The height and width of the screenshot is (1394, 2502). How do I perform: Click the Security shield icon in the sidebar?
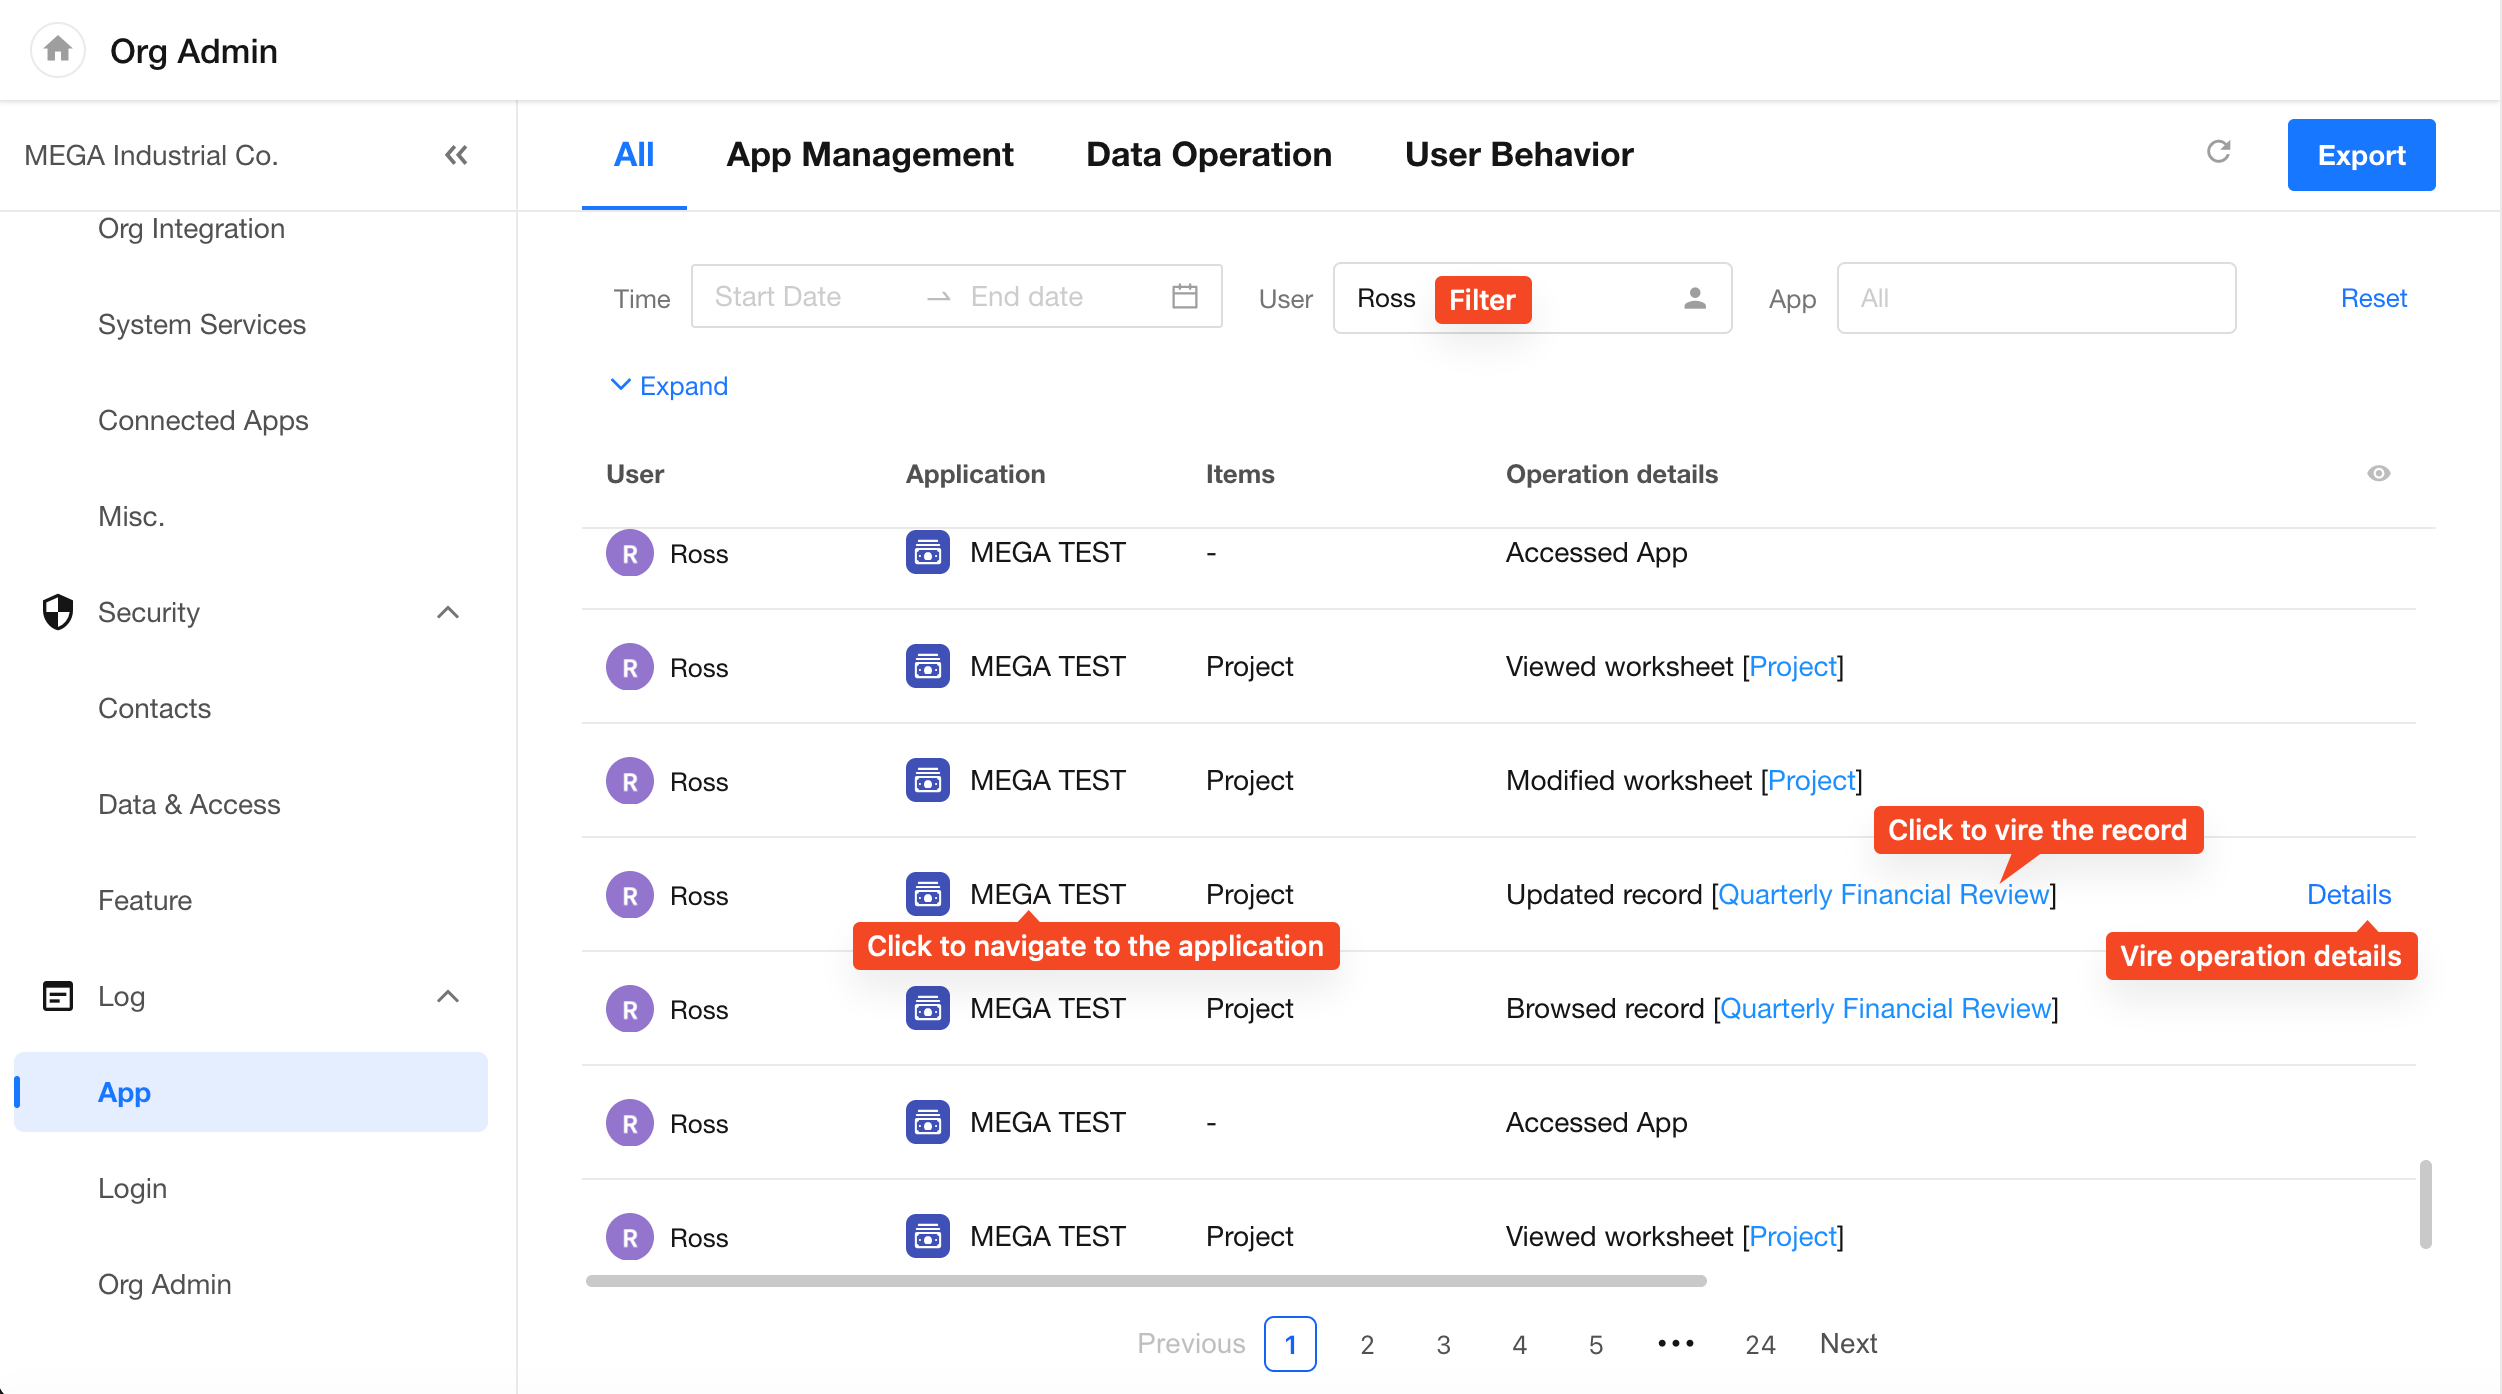coord(58,612)
